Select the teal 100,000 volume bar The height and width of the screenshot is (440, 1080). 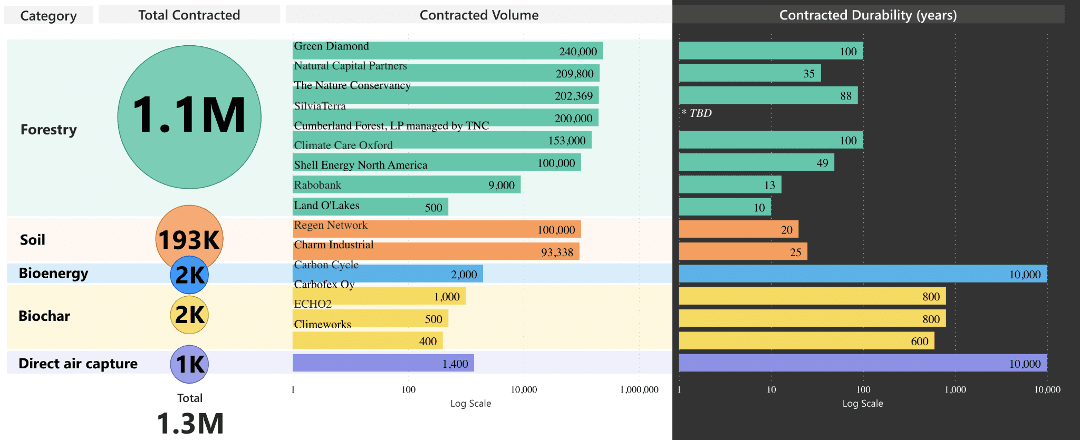[x=437, y=163]
